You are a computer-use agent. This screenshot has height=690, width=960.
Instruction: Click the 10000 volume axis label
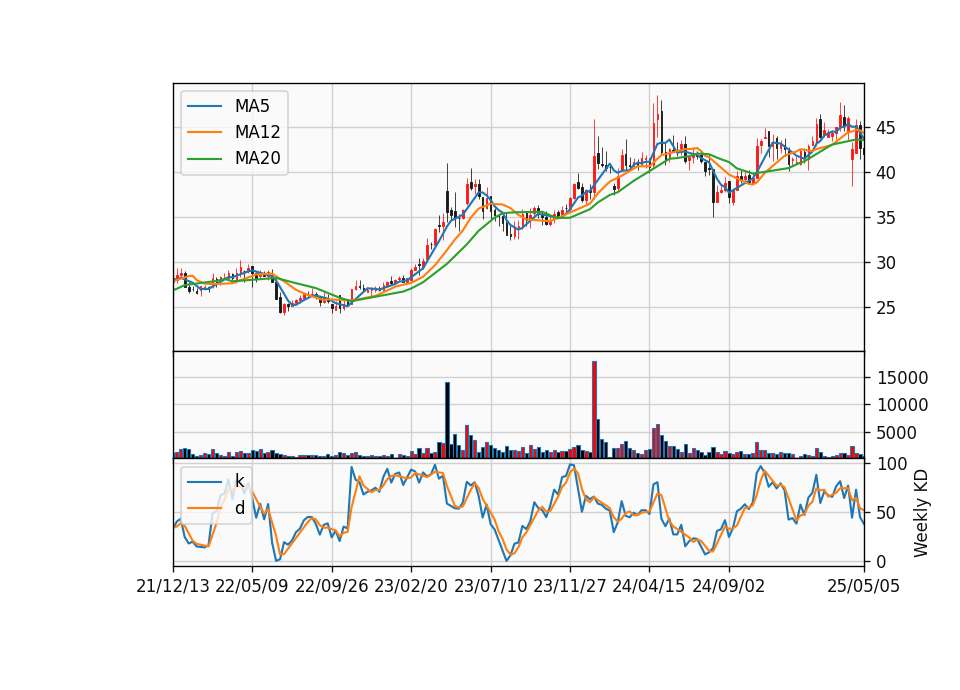(902, 405)
